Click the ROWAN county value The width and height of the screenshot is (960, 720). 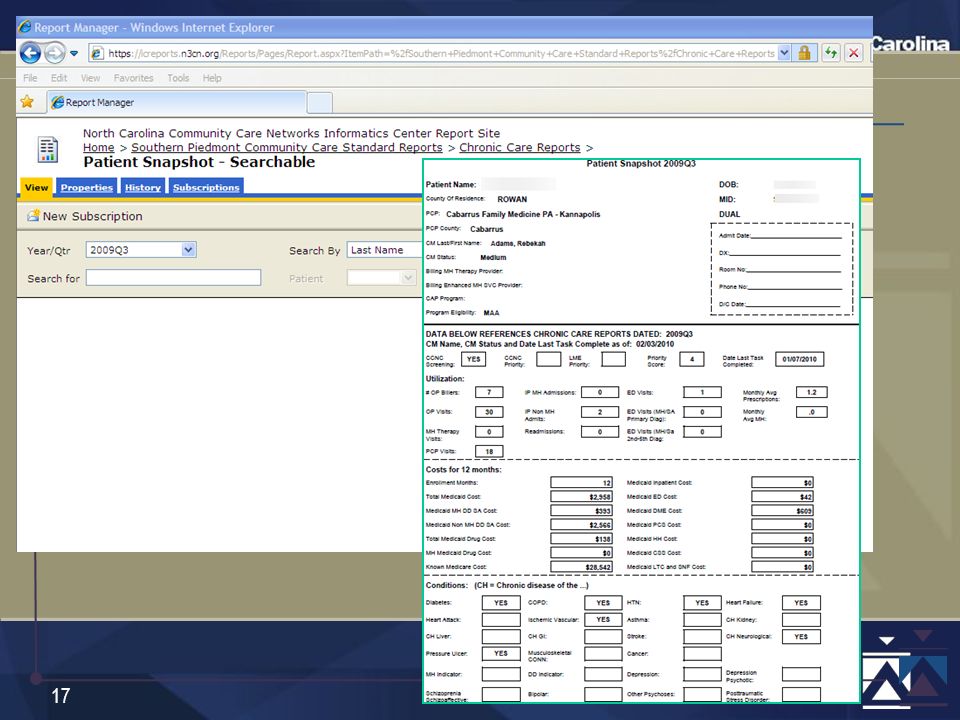pos(512,200)
